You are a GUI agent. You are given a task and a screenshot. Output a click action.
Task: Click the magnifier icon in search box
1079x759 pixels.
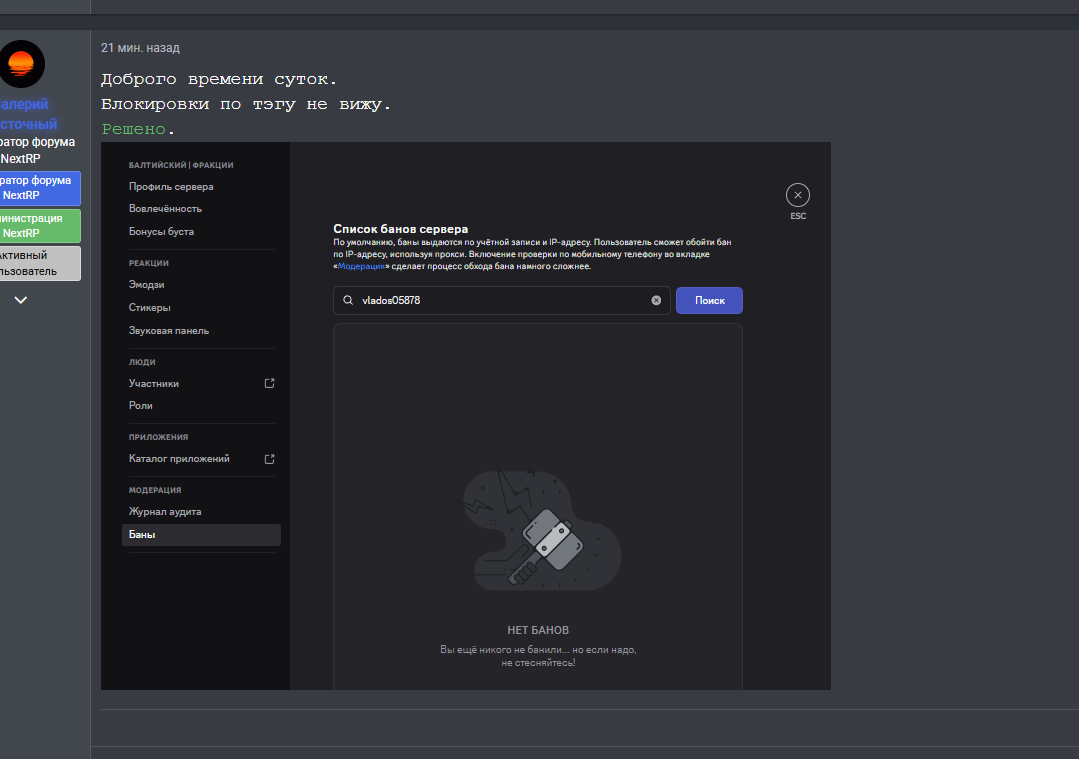[x=348, y=300]
